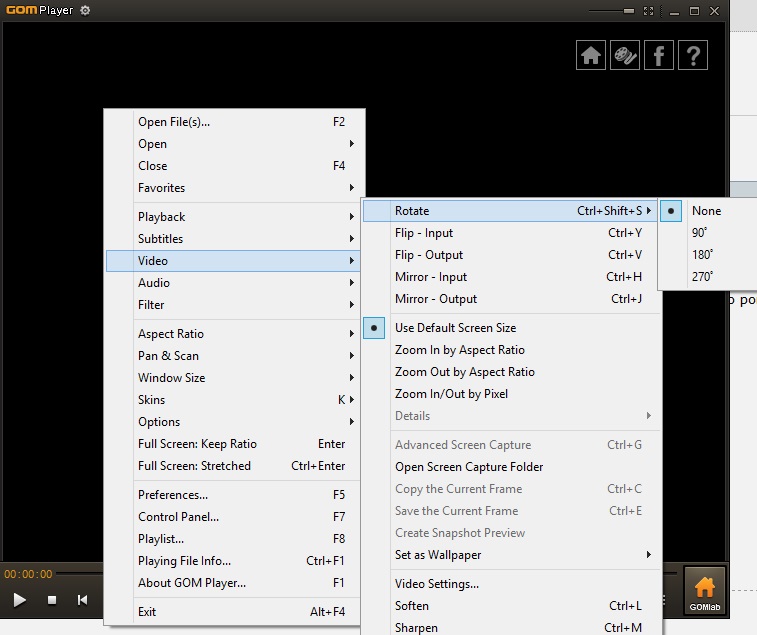Screen dimensions: 757x635
Task: Click the playback seek bar
Action: click(x=80, y=574)
